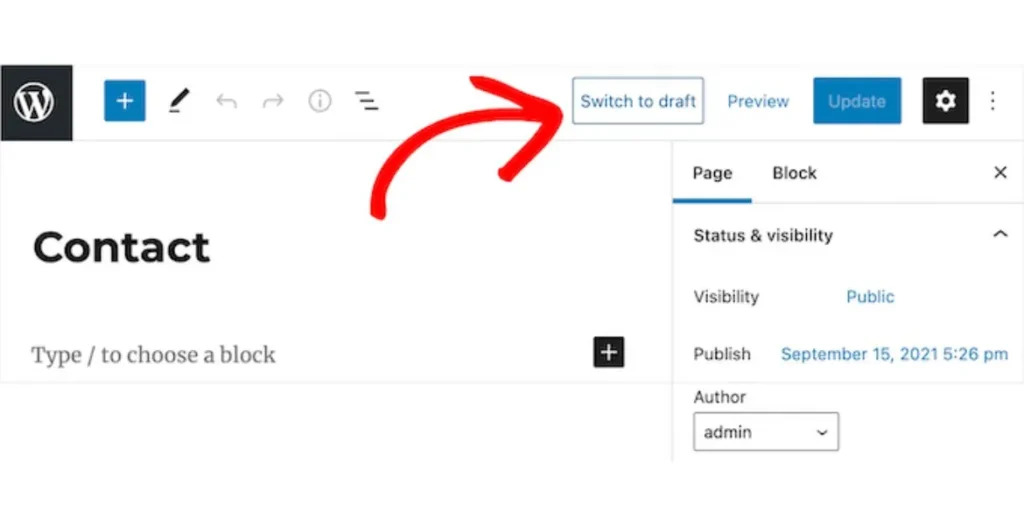Select the pencil Tools icon
The height and width of the screenshot is (526, 1024).
click(178, 101)
